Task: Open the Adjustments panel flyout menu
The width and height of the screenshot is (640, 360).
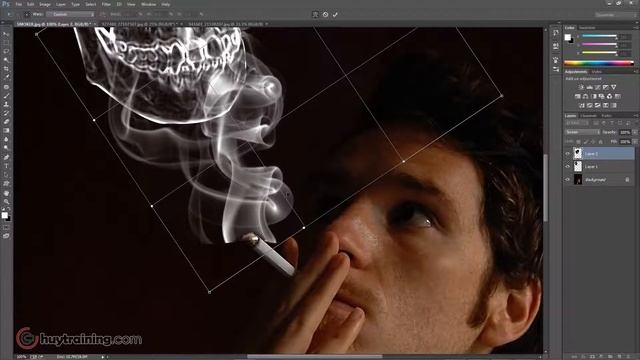Action: [x=636, y=72]
